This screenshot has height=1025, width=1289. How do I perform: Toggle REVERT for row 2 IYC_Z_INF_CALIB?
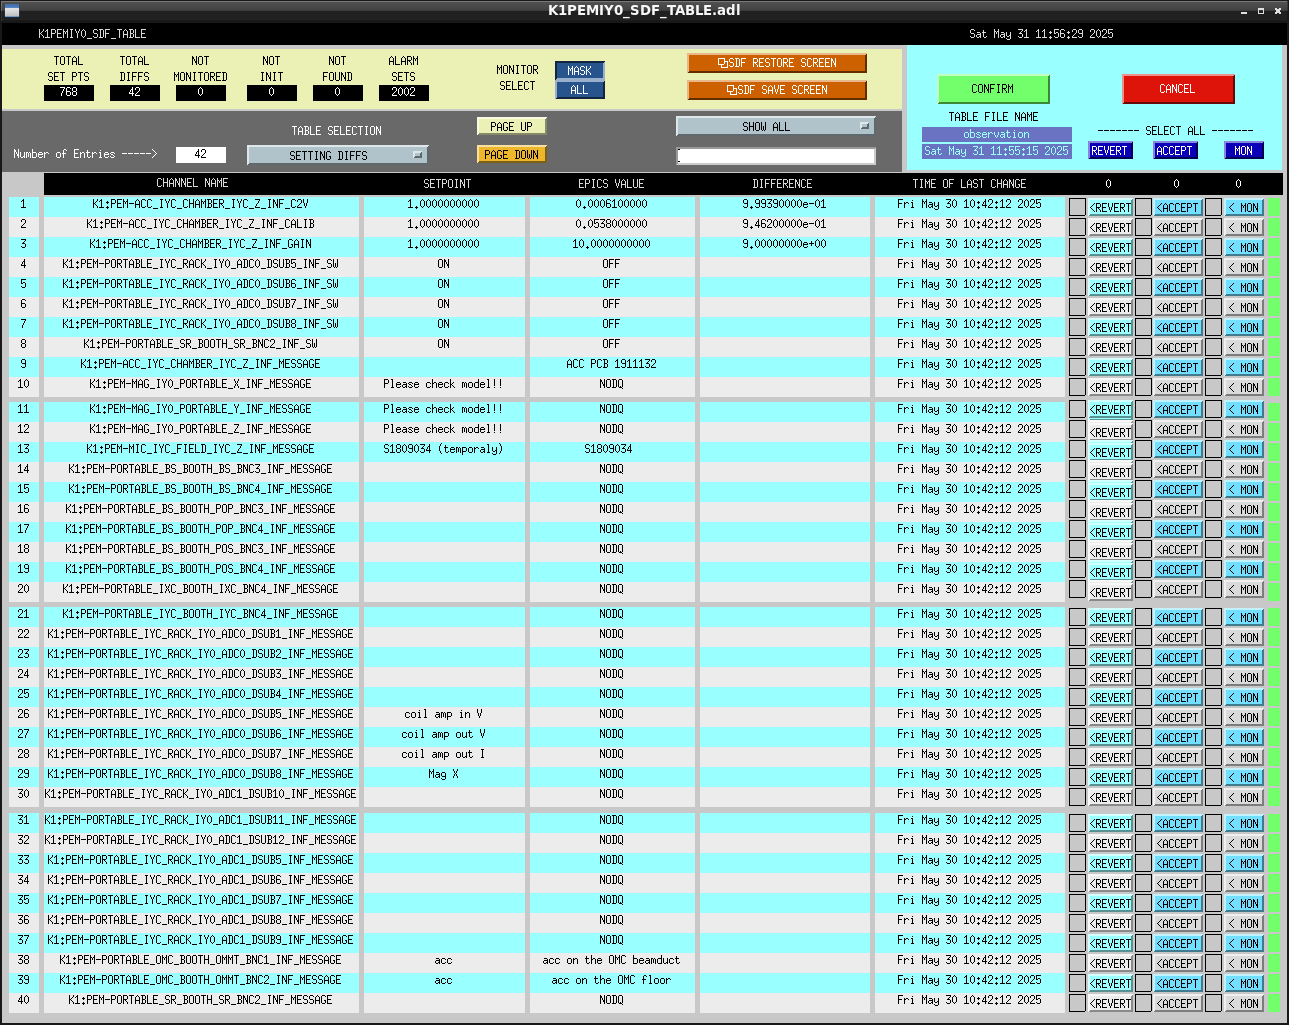1110,228
